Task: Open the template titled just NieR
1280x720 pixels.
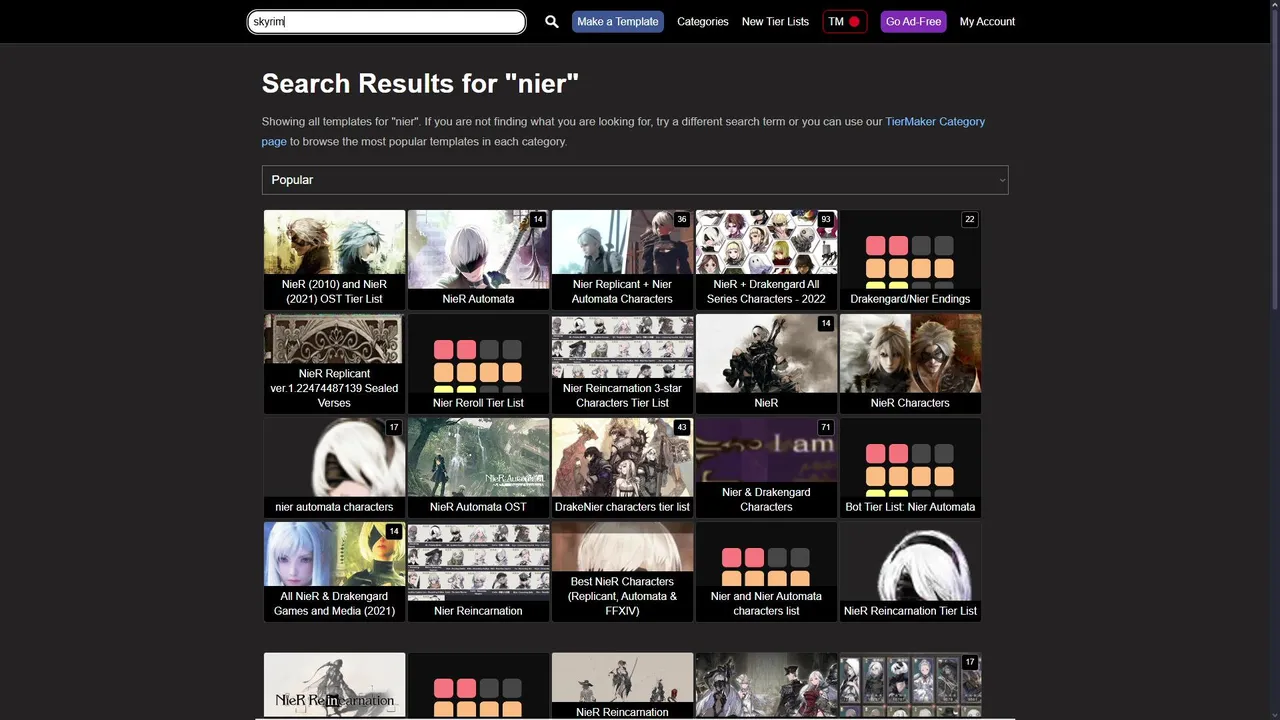Action: click(767, 363)
